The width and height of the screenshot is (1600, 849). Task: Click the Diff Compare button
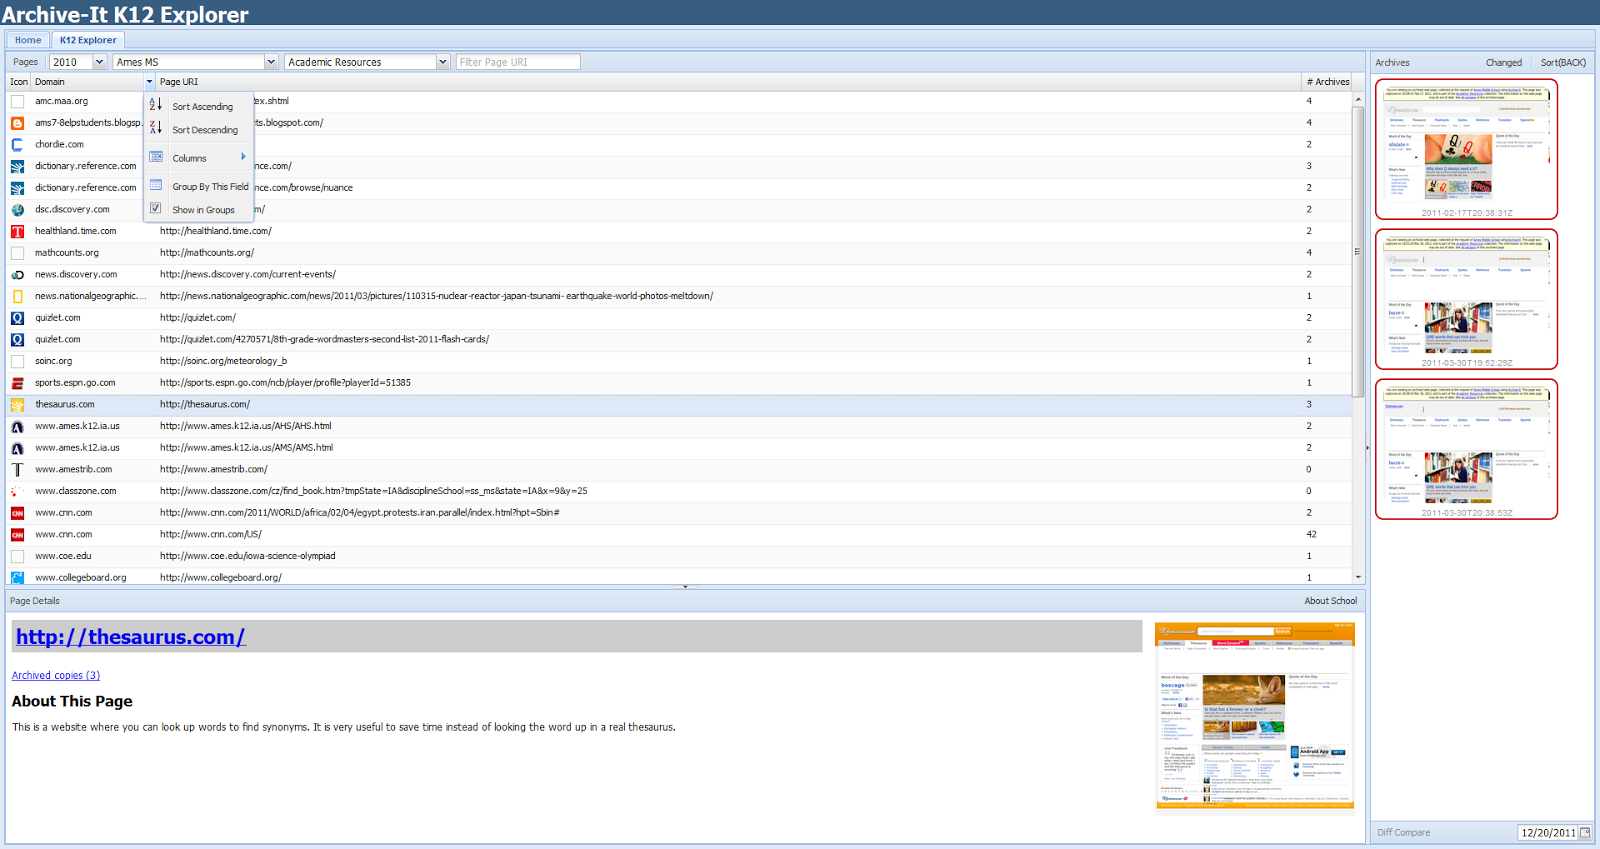click(x=1403, y=832)
